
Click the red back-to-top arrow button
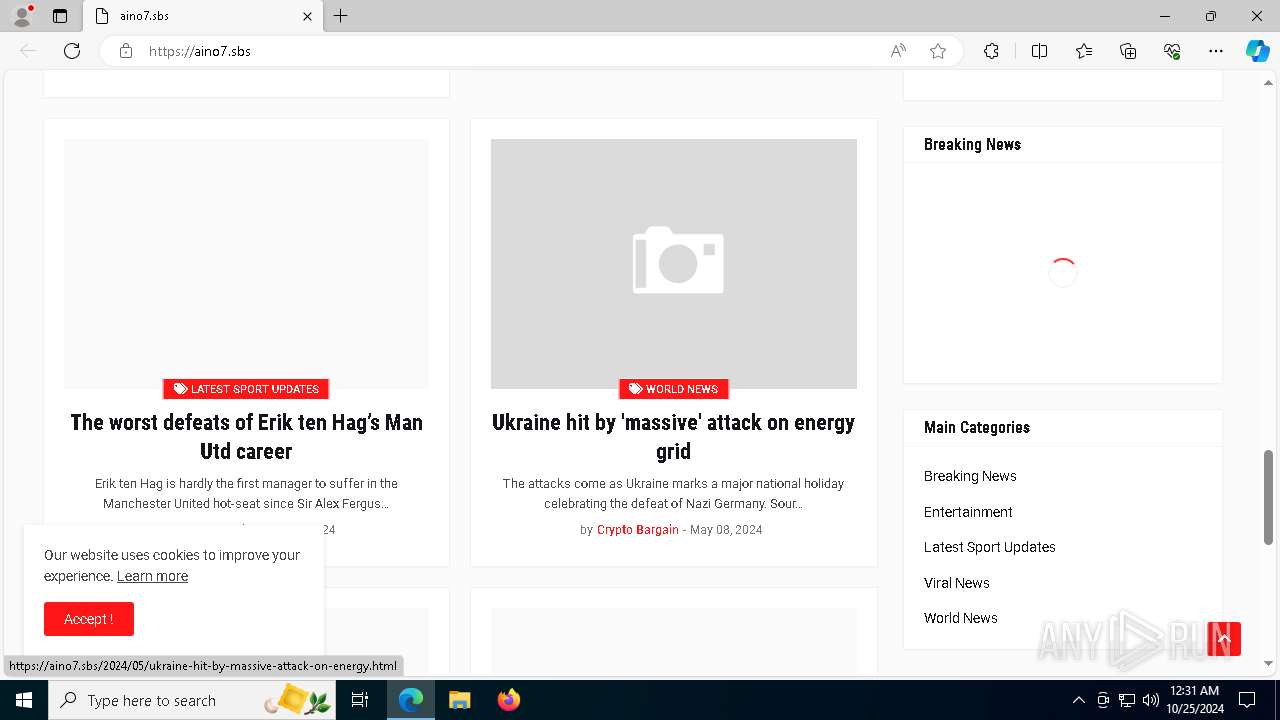click(1224, 639)
